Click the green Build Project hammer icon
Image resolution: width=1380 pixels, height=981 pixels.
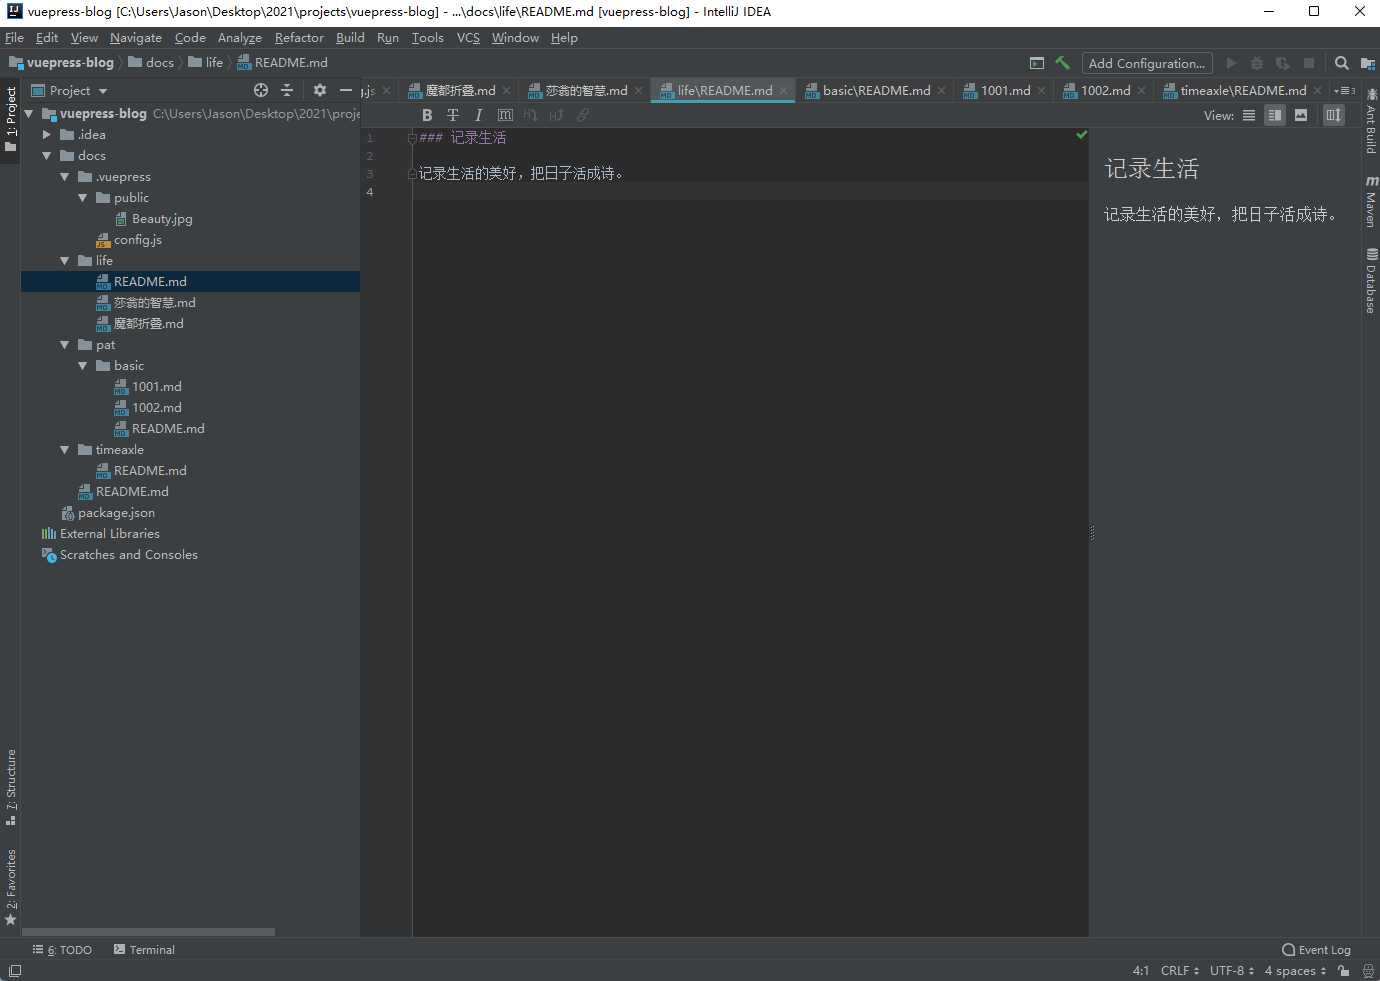click(1062, 63)
